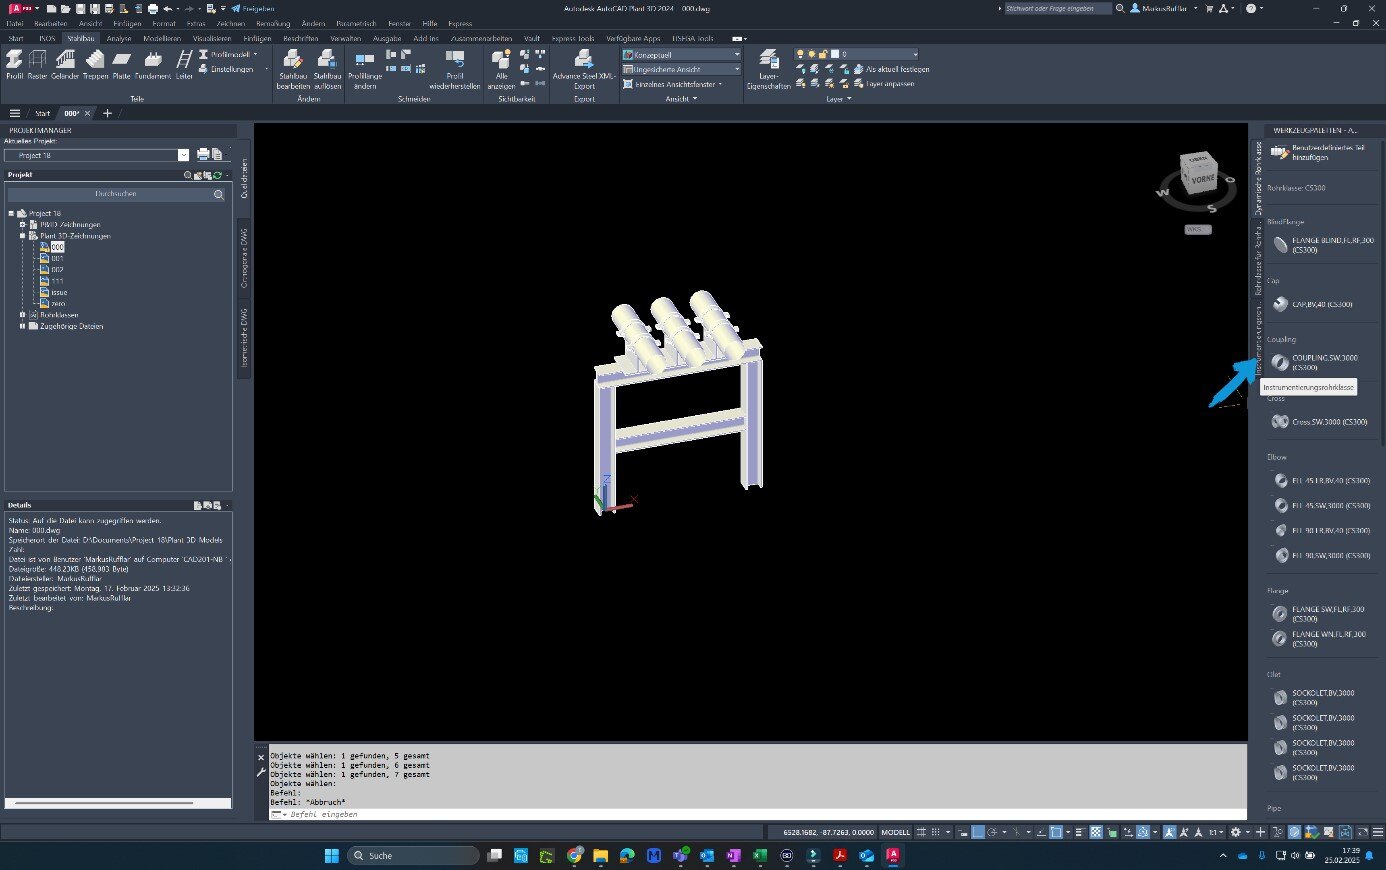Click the refresh icon in Projekt header
Screen dimensions: 1386x870
217,175
